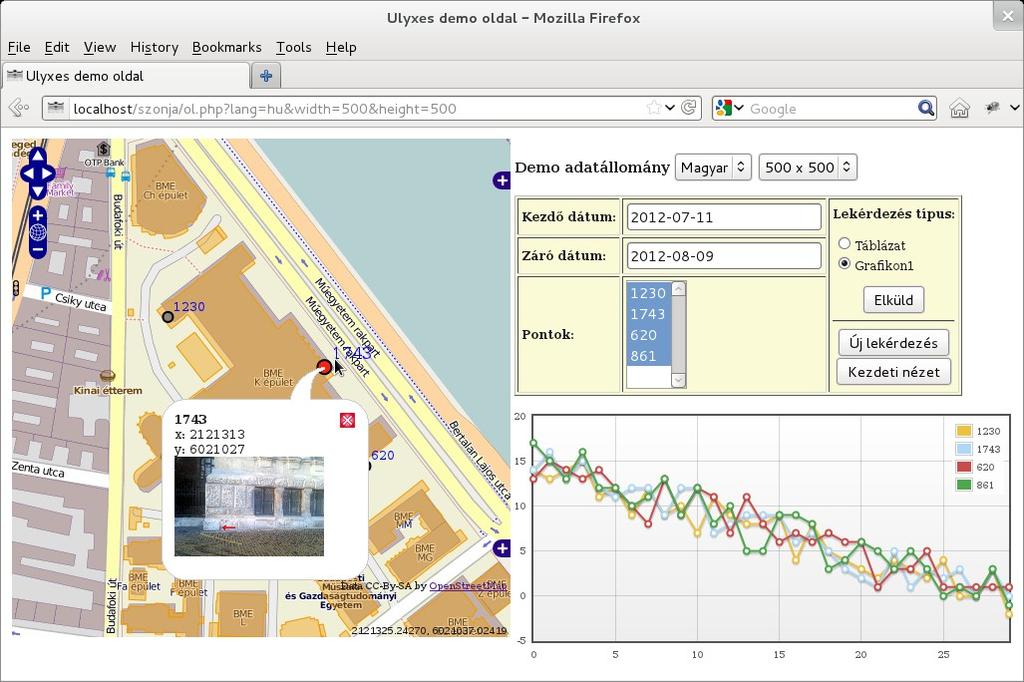
Task: Select point 1230 in the Pontok list
Action: [x=648, y=293]
